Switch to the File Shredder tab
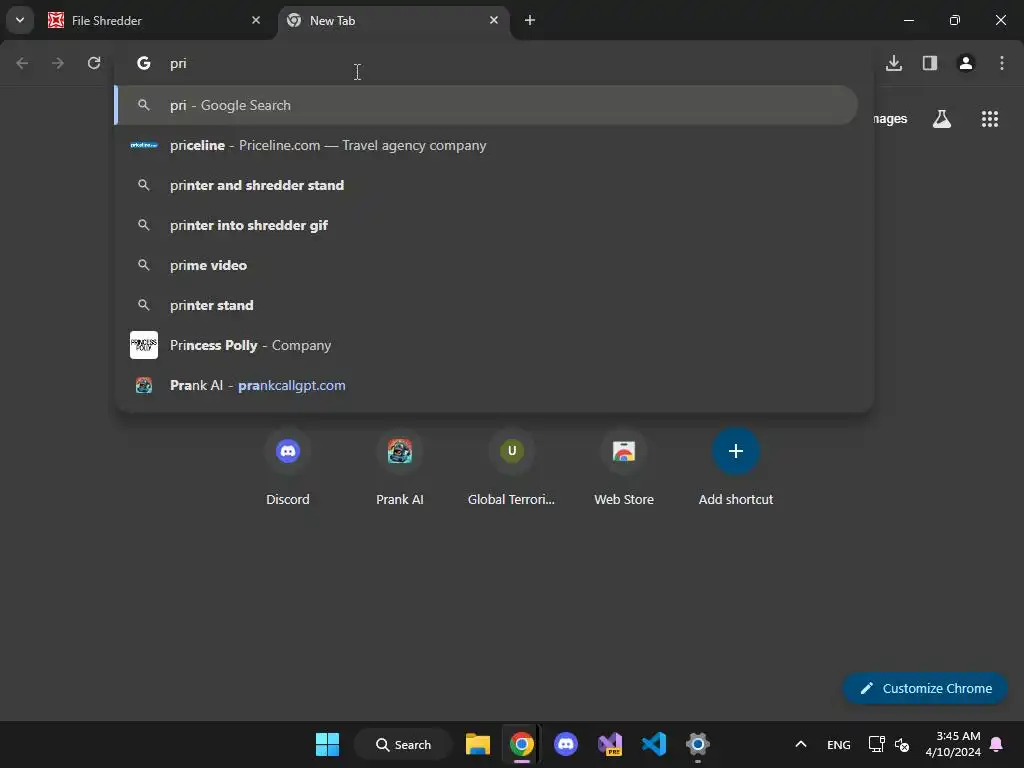This screenshot has height=768, width=1024. 153,20
